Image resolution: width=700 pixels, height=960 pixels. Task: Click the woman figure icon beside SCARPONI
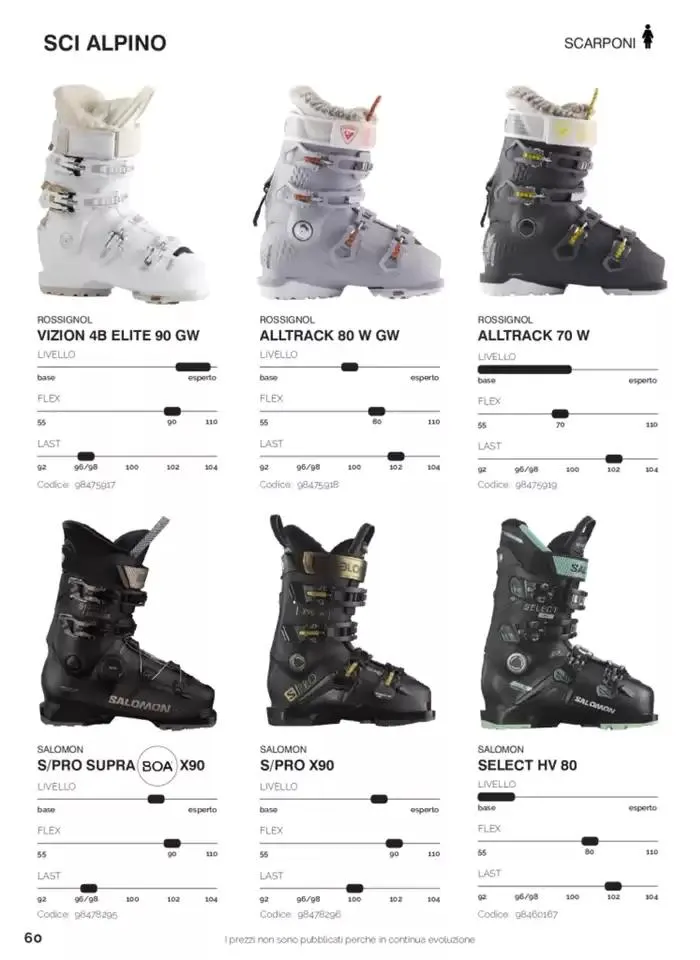647,36
